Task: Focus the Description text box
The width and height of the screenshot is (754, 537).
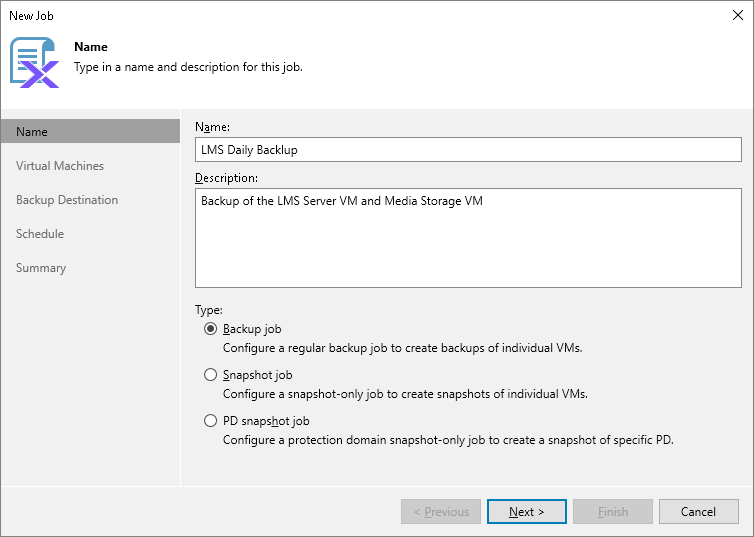Action: tap(467, 239)
